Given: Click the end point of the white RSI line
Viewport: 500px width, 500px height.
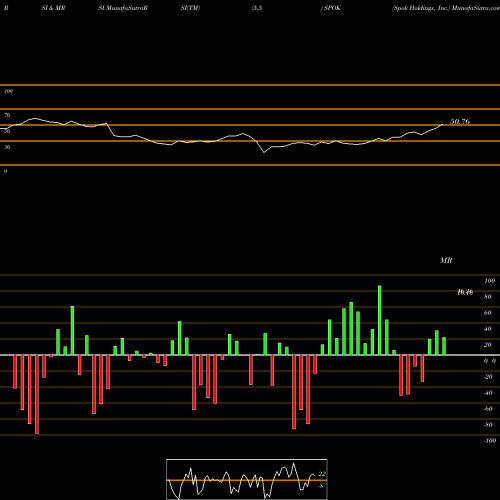Looking at the screenshot, I should point(443,124).
